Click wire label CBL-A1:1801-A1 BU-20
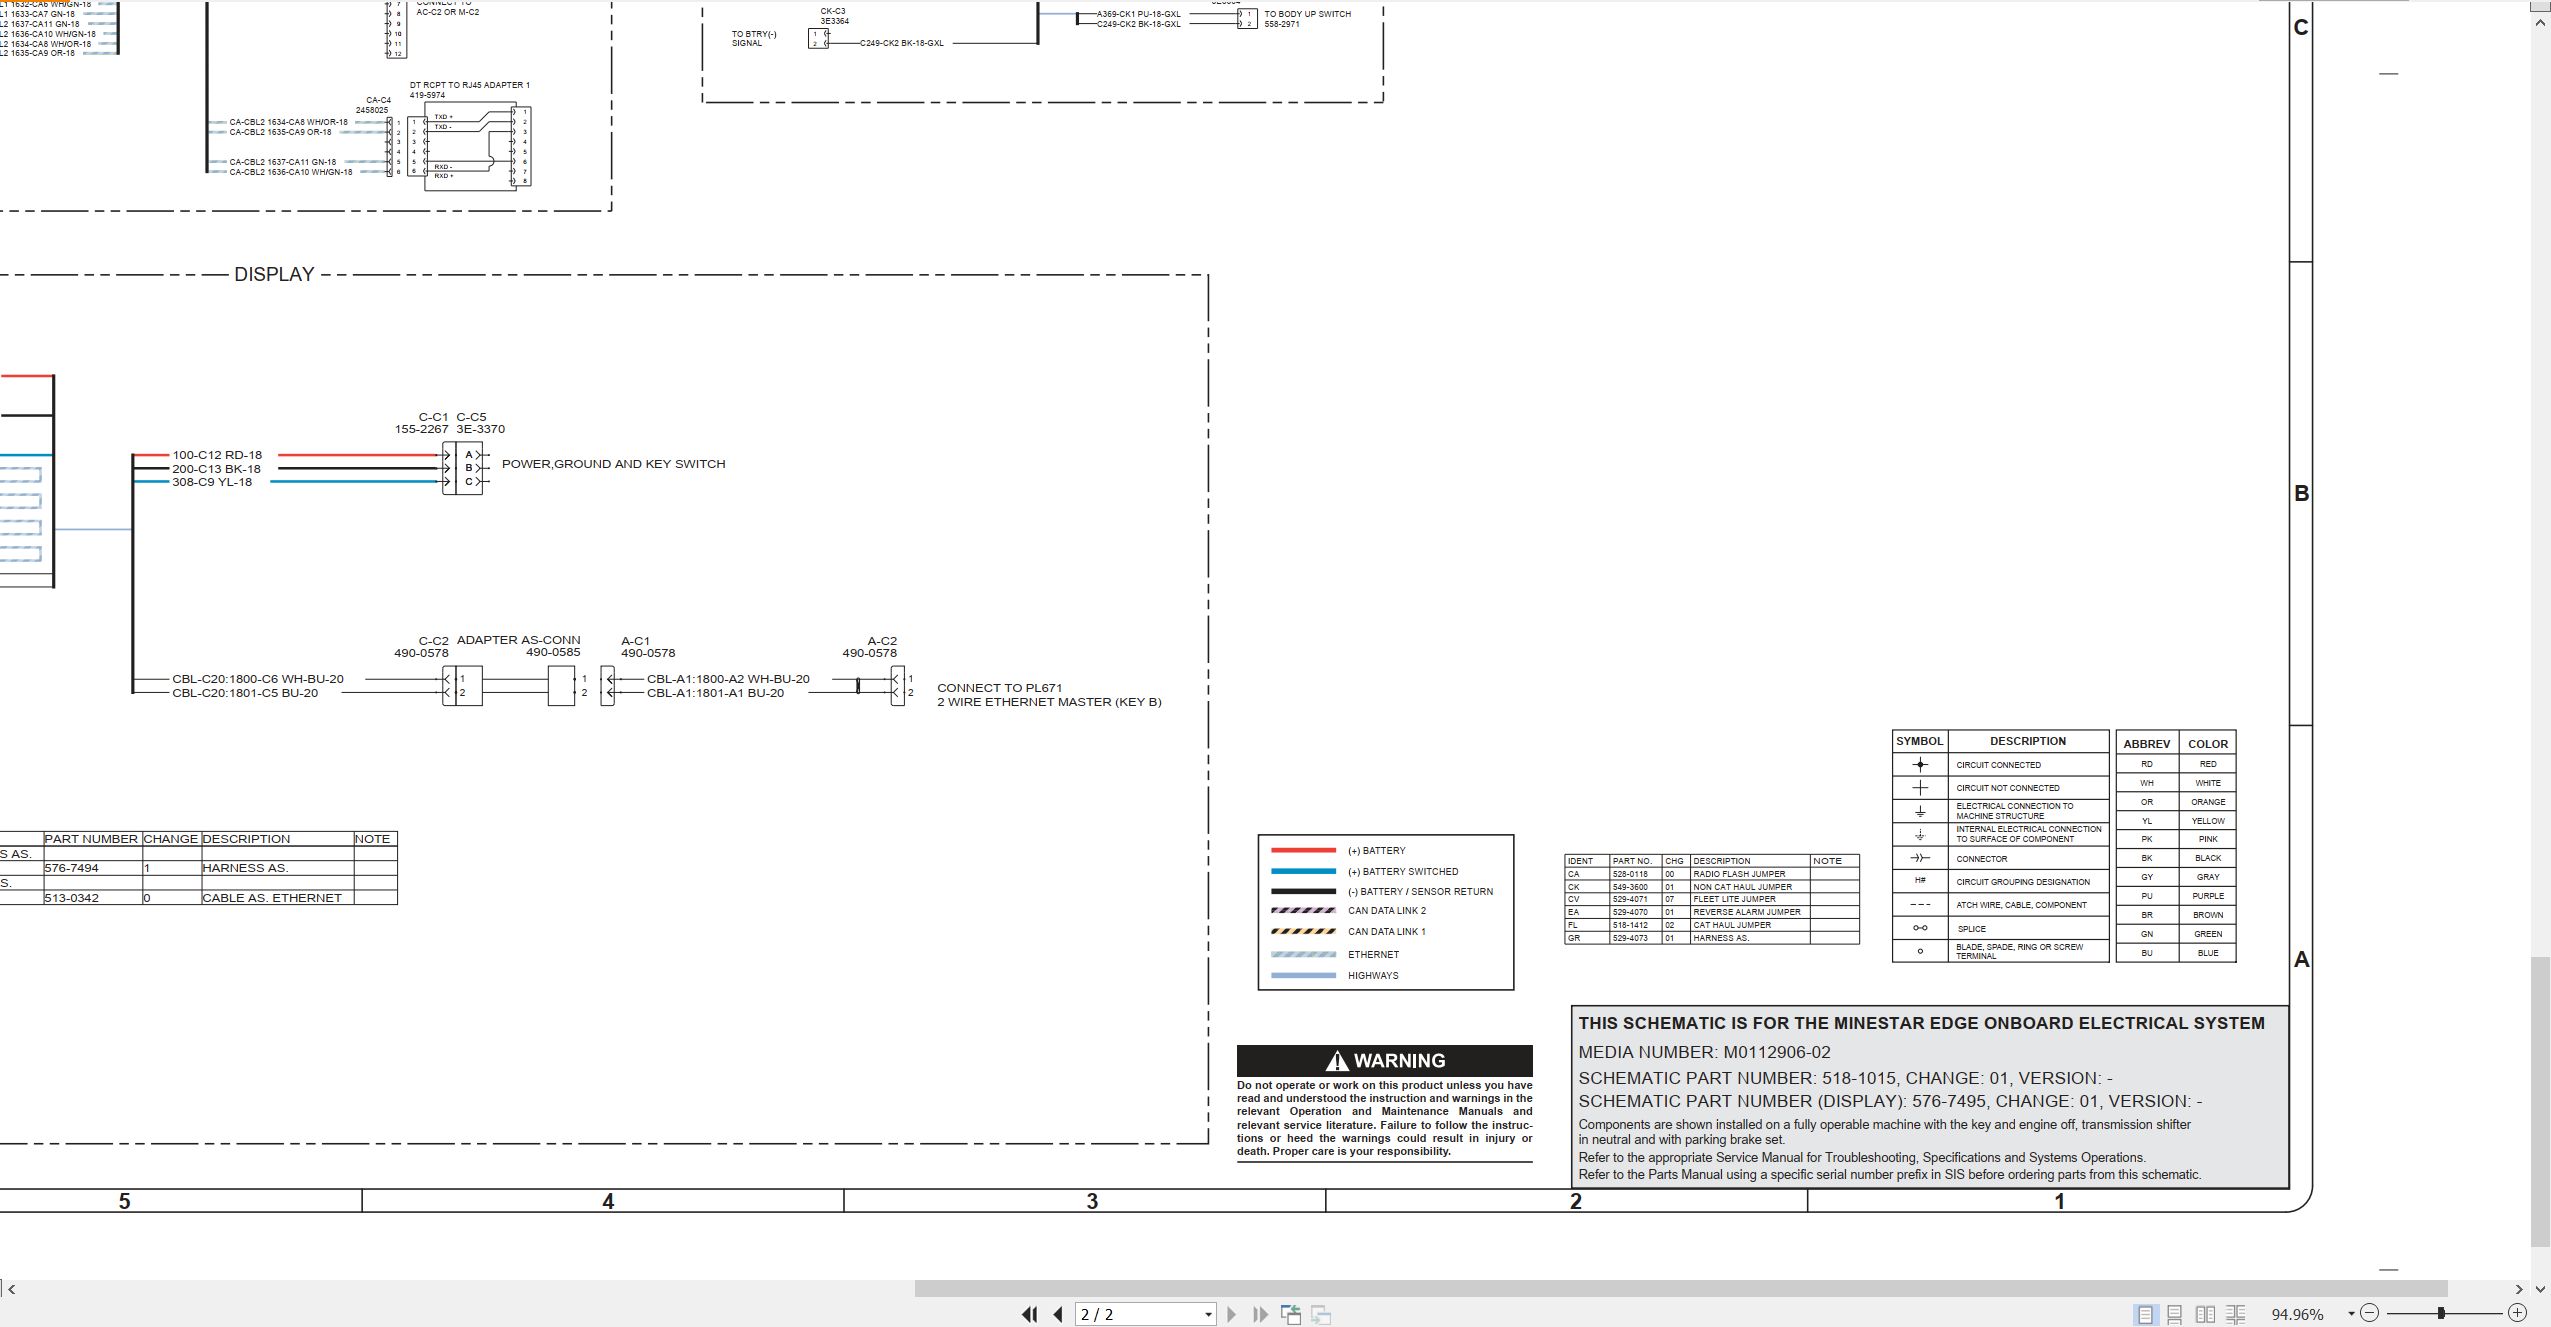This screenshot has height=1327, width=2551. (x=715, y=693)
